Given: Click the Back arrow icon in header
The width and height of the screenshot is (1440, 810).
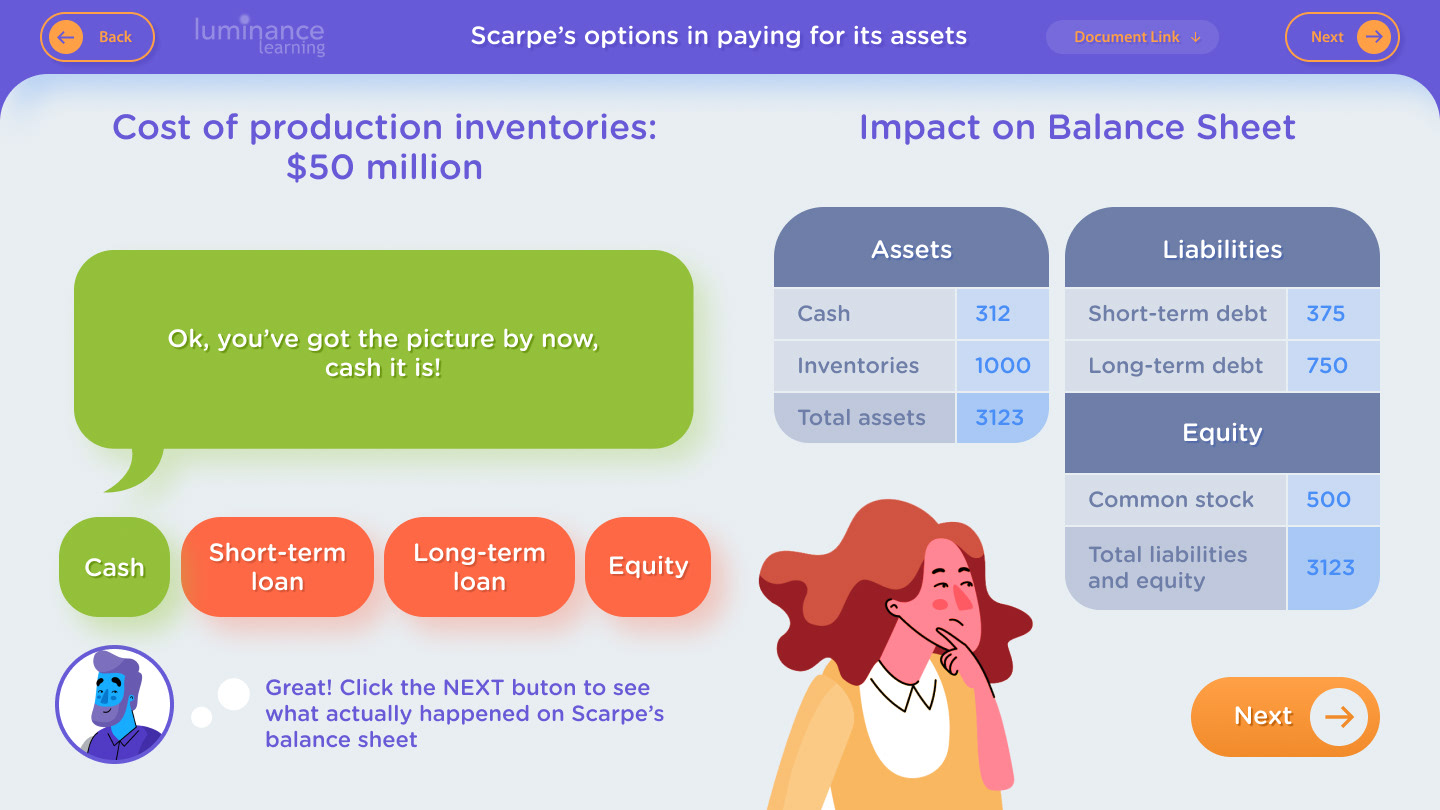Looking at the screenshot, I should coord(66,37).
